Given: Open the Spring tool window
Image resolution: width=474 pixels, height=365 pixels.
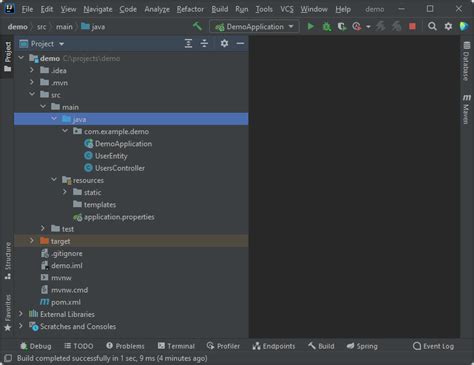Looking at the screenshot, I should pos(362,346).
